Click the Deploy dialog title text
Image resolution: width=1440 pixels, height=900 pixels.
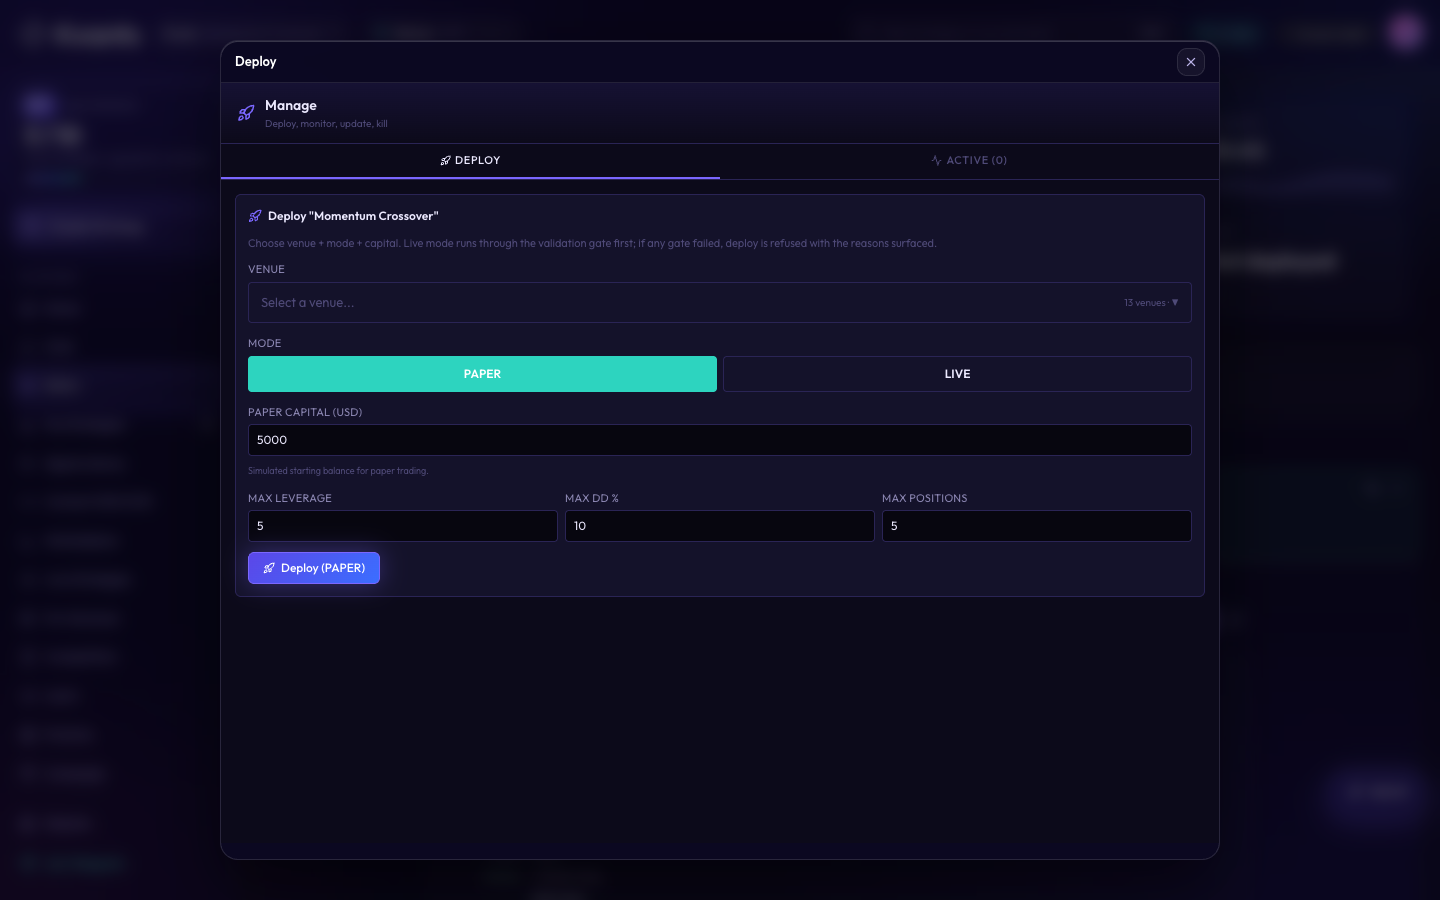tap(256, 62)
